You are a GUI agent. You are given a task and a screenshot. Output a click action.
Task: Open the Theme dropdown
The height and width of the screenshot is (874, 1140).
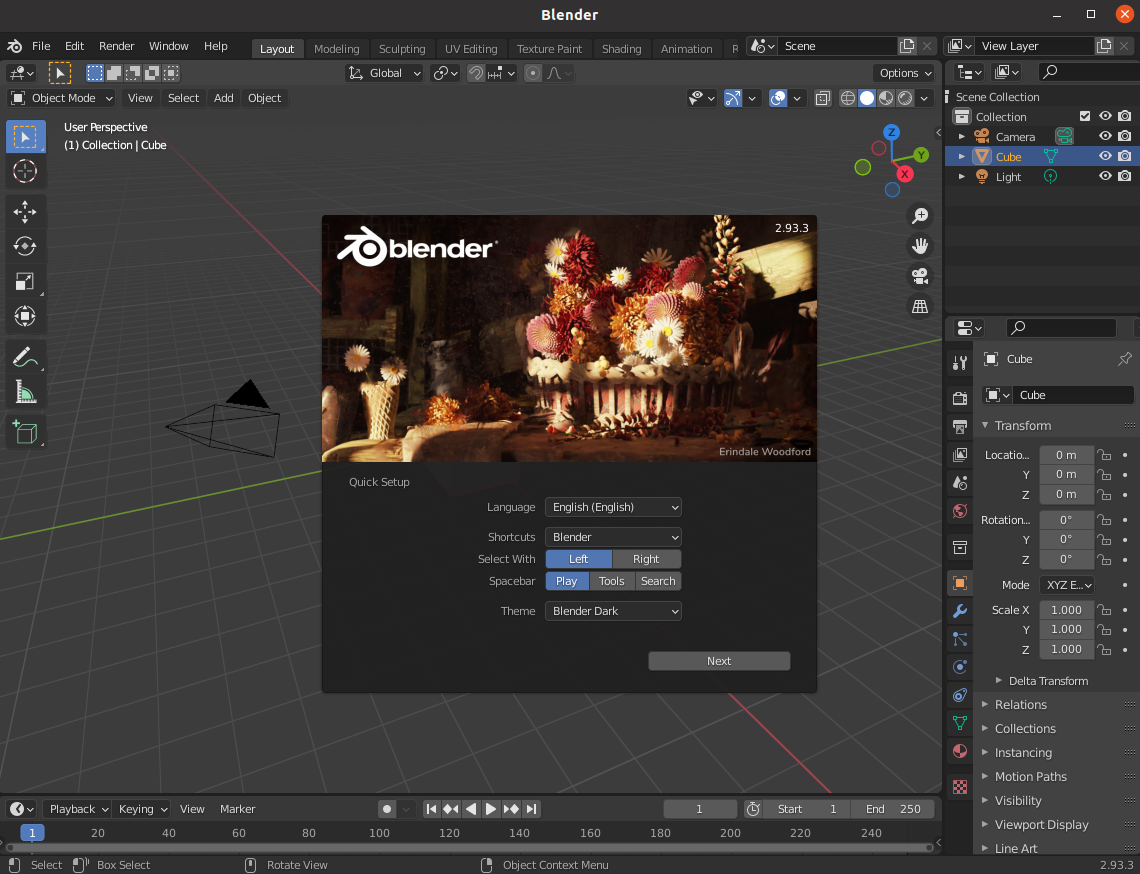coord(613,611)
